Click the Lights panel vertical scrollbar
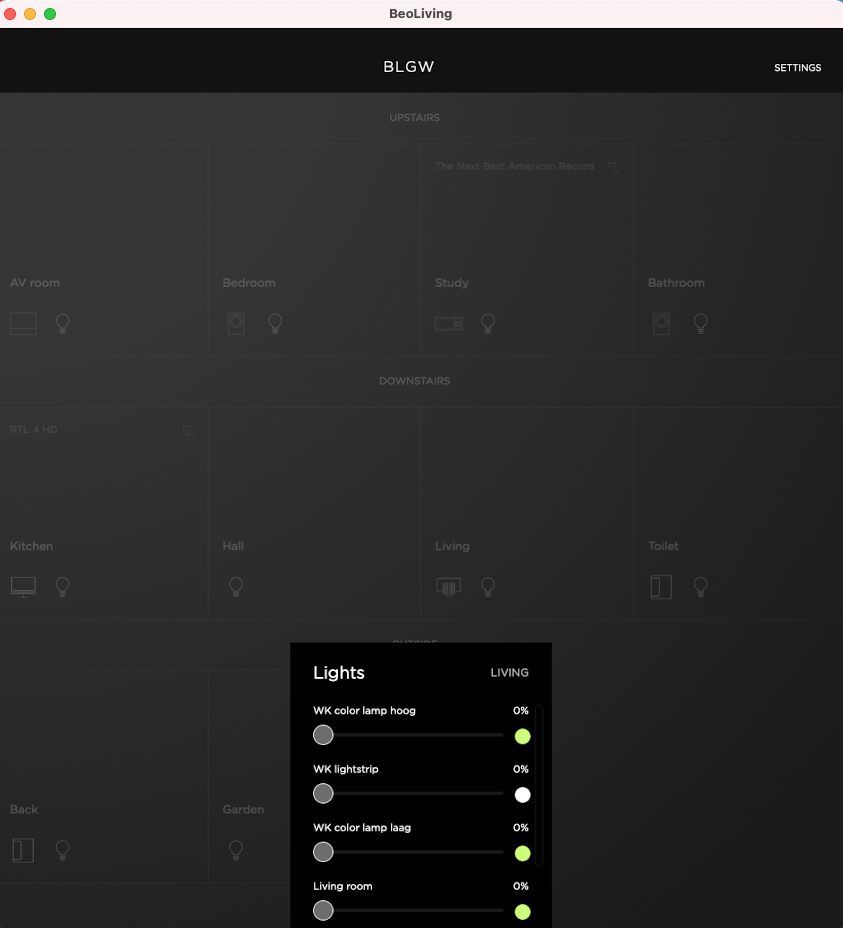Image resolution: width=843 pixels, height=928 pixels. (x=539, y=785)
